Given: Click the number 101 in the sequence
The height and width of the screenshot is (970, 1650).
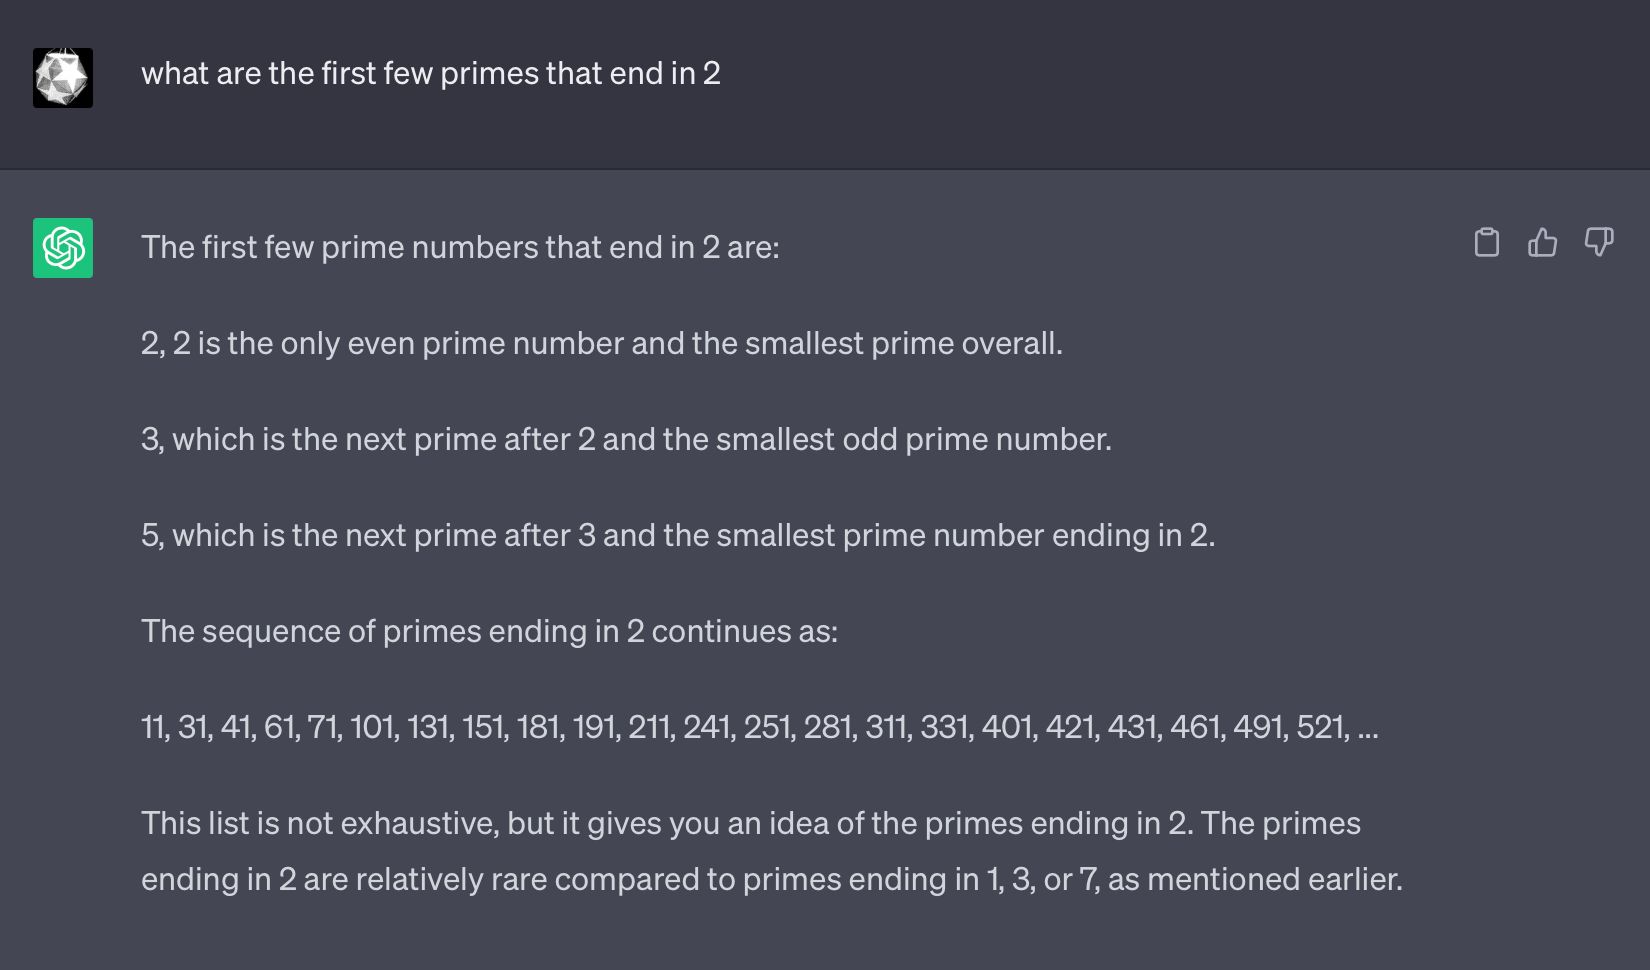Looking at the screenshot, I should 374,727.
